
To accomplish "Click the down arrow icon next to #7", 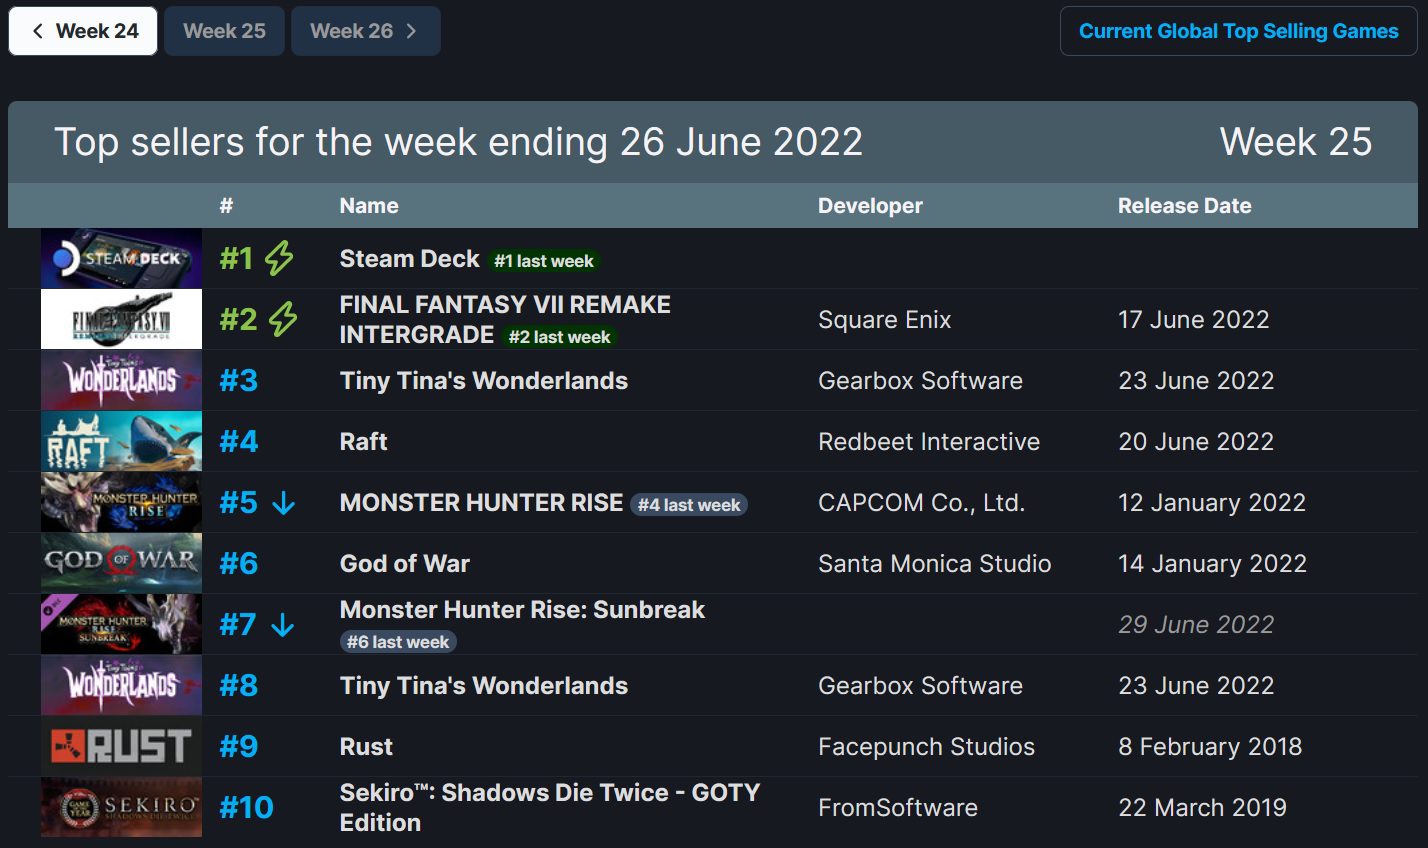I will point(283,625).
